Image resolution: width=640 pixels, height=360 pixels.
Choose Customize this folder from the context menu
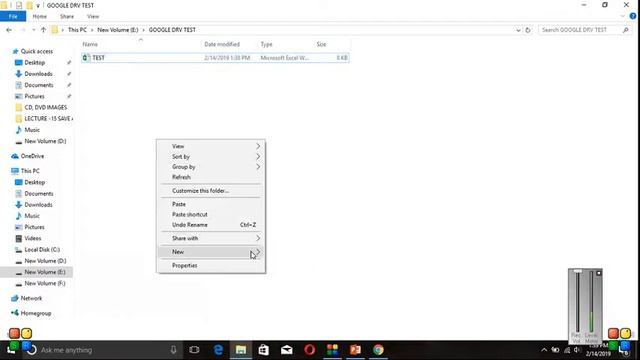tap(211, 191)
